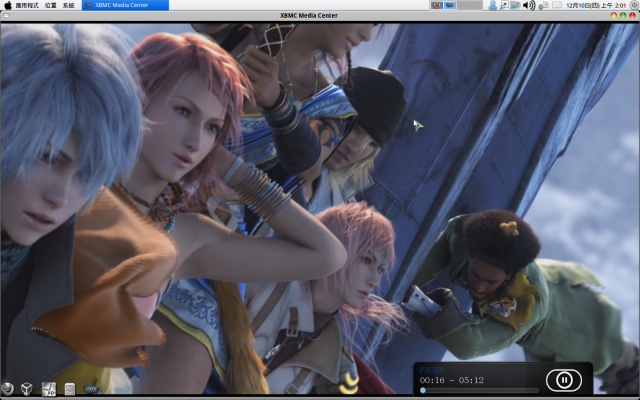
Task: Open the user status (person) icon
Action: pyautogui.click(x=493, y=5)
